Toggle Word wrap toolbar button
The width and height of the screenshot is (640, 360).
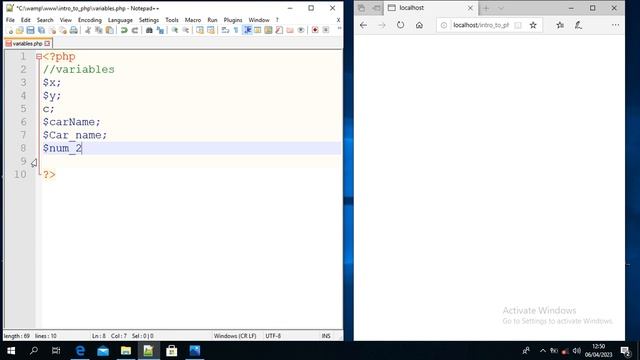coord(225,30)
